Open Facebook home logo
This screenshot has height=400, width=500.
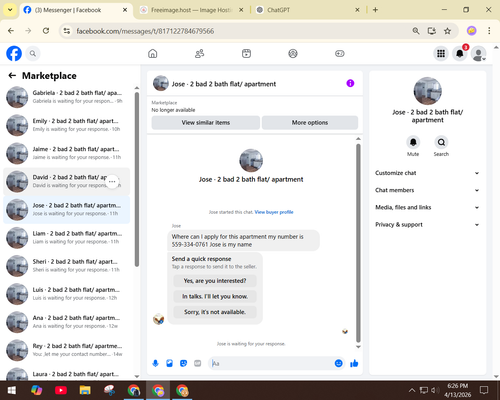click(14, 53)
